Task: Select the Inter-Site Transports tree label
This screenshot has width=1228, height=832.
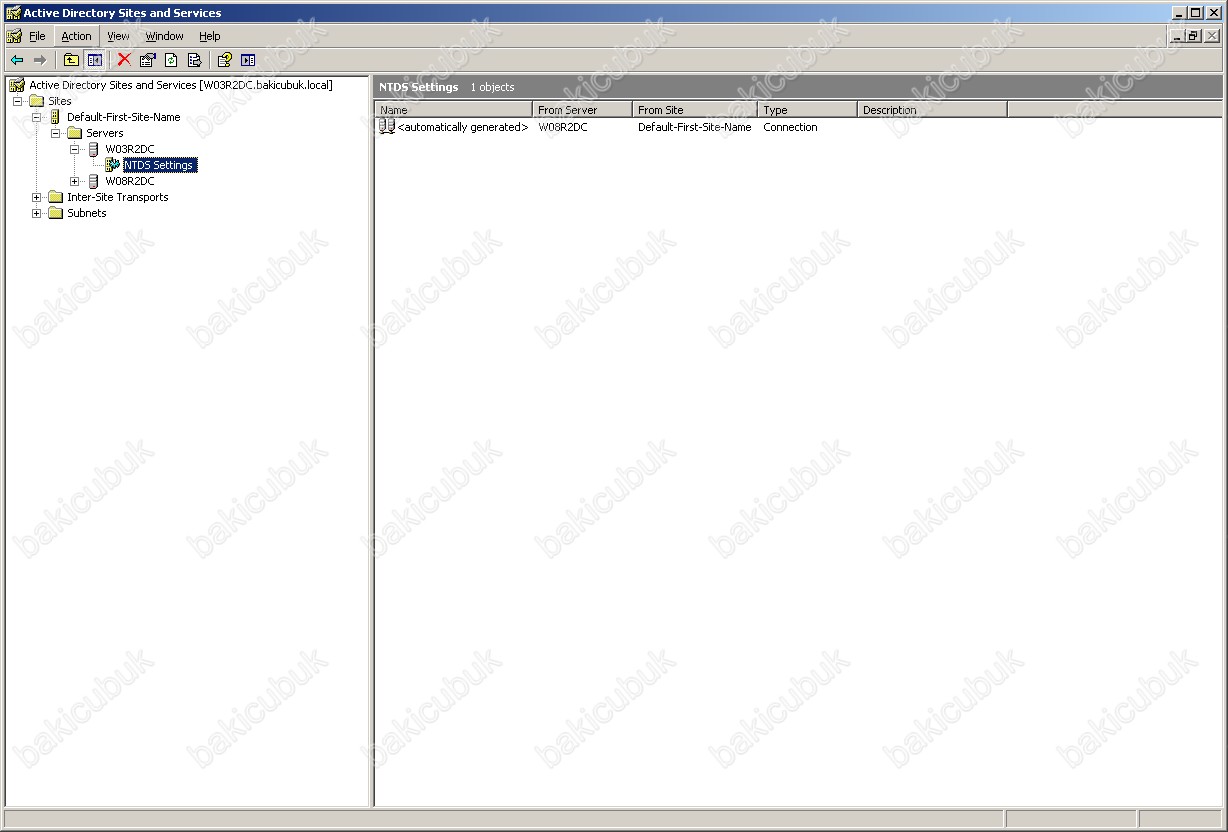Action: pos(118,197)
